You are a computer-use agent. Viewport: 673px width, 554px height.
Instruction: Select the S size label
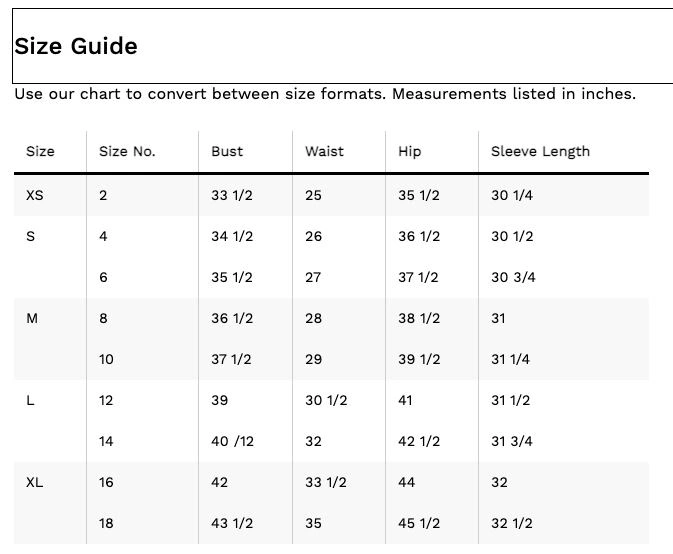click(x=30, y=237)
